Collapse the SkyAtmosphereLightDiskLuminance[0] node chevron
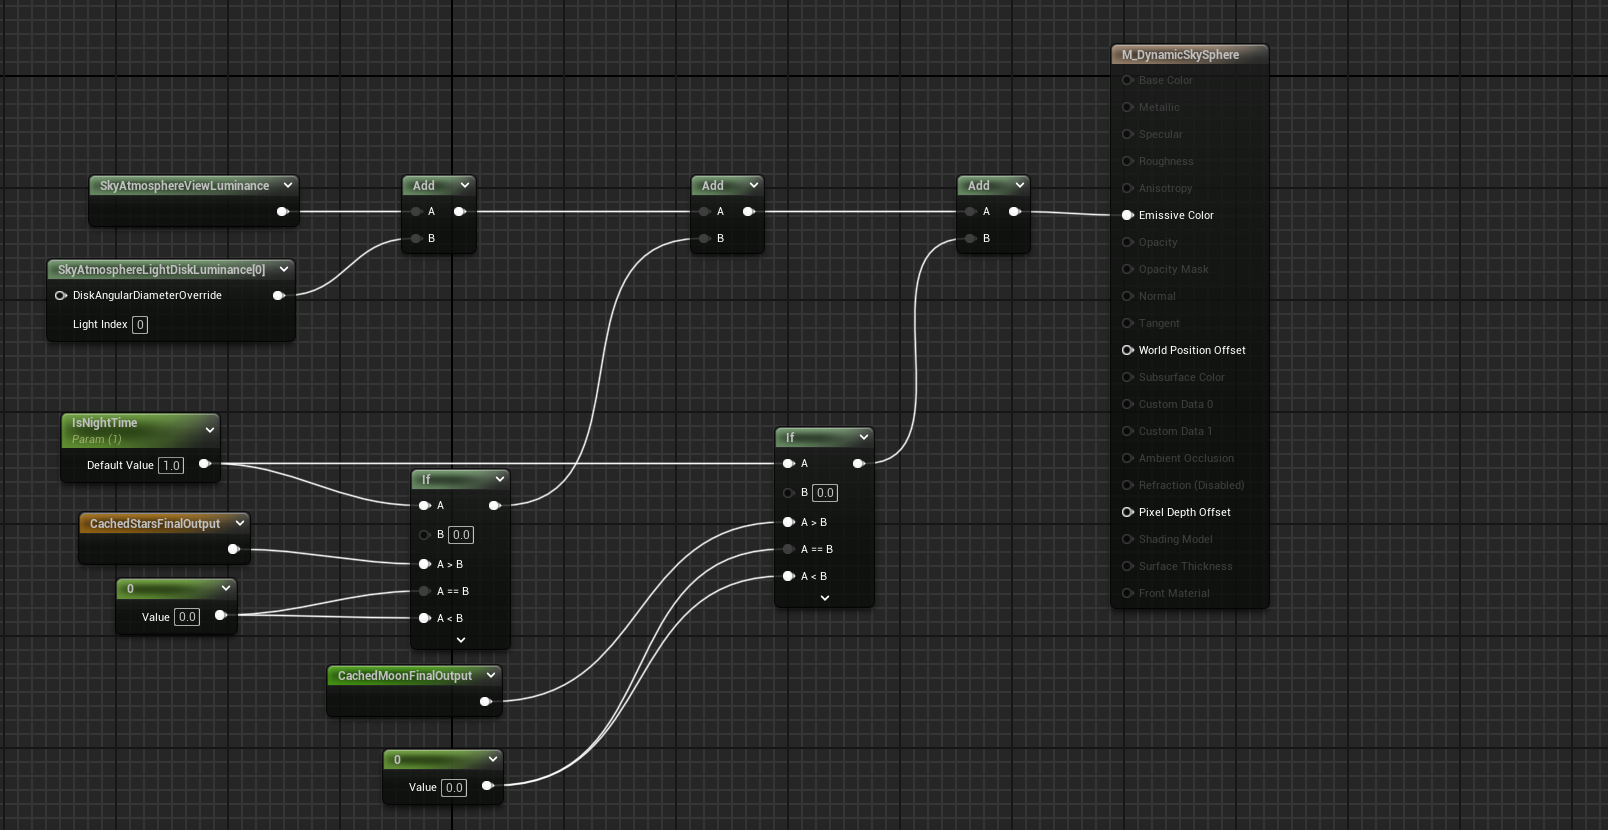 [284, 269]
